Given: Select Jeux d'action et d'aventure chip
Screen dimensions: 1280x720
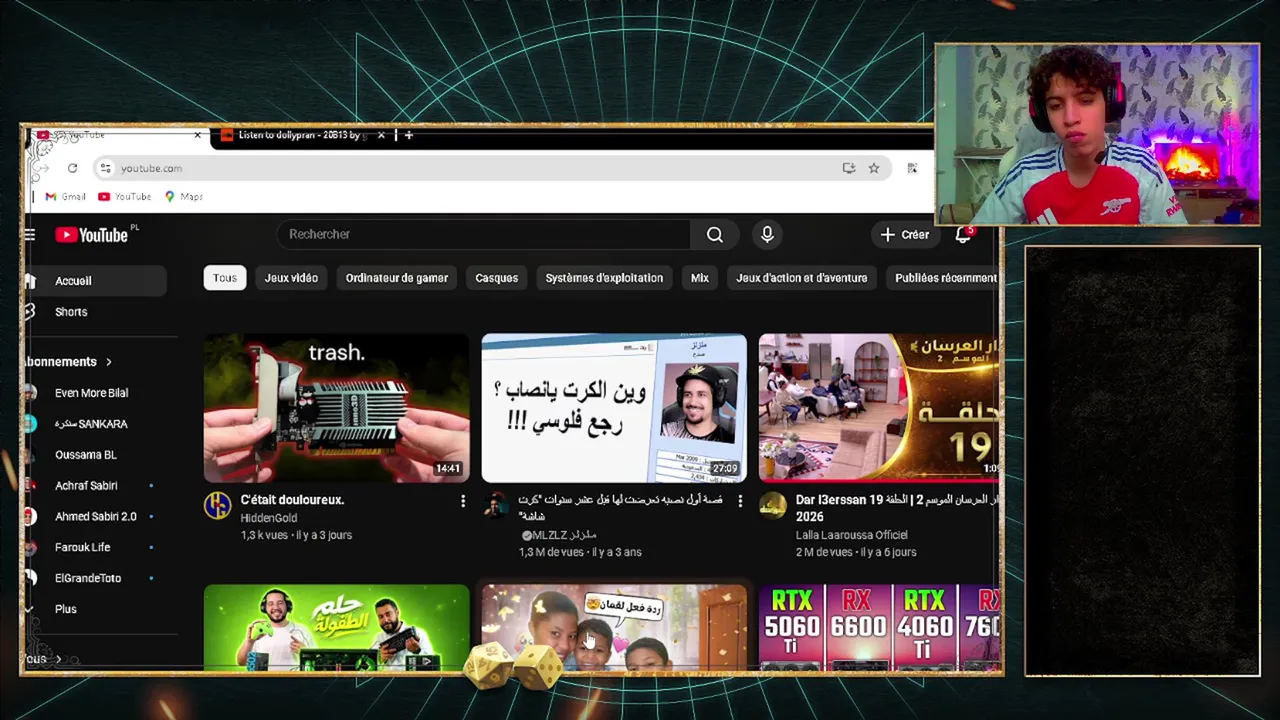Looking at the screenshot, I should [x=802, y=278].
